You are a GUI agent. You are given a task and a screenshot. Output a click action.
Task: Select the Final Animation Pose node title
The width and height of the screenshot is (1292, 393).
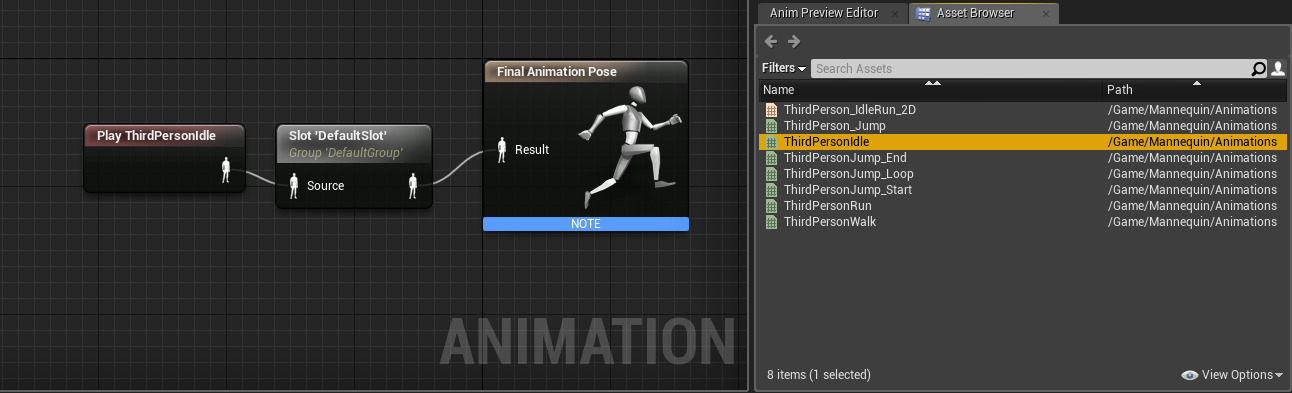coord(557,72)
